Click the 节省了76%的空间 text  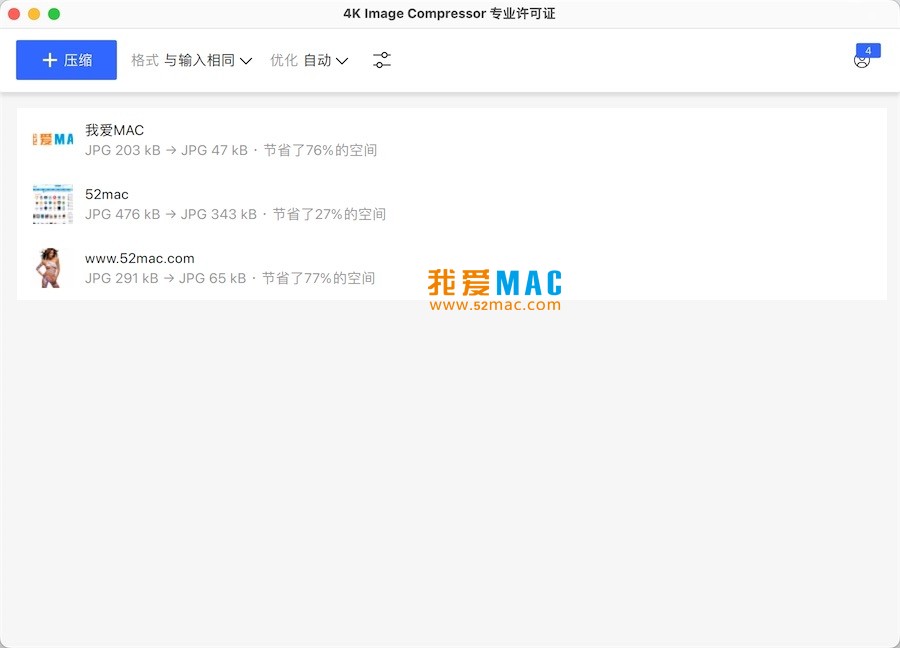click(320, 150)
